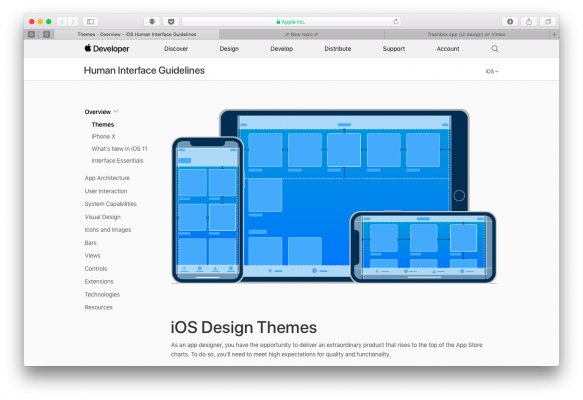The width and height of the screenshot is (583, 400).
Task: Expand Icons and Images section
Action: point(108,230)
